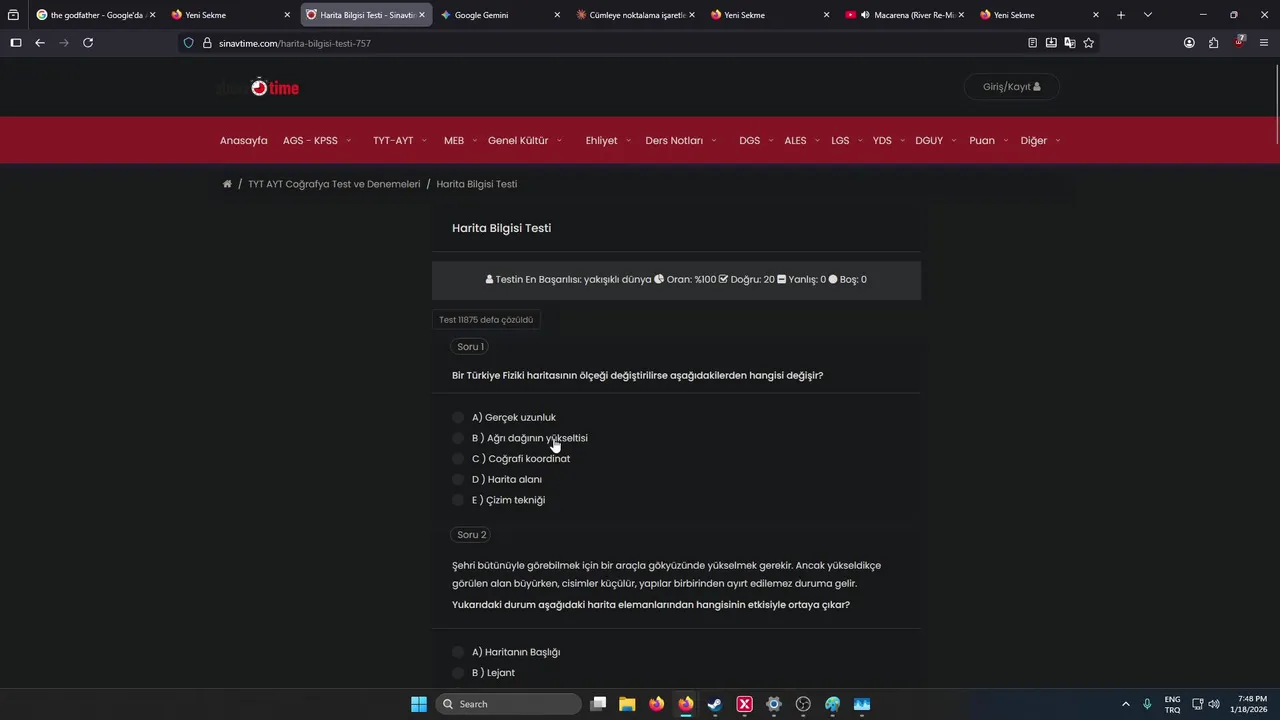Click the Giriş/Kayıt login button
The image size is (1280, 720).
click(1011, 87)
